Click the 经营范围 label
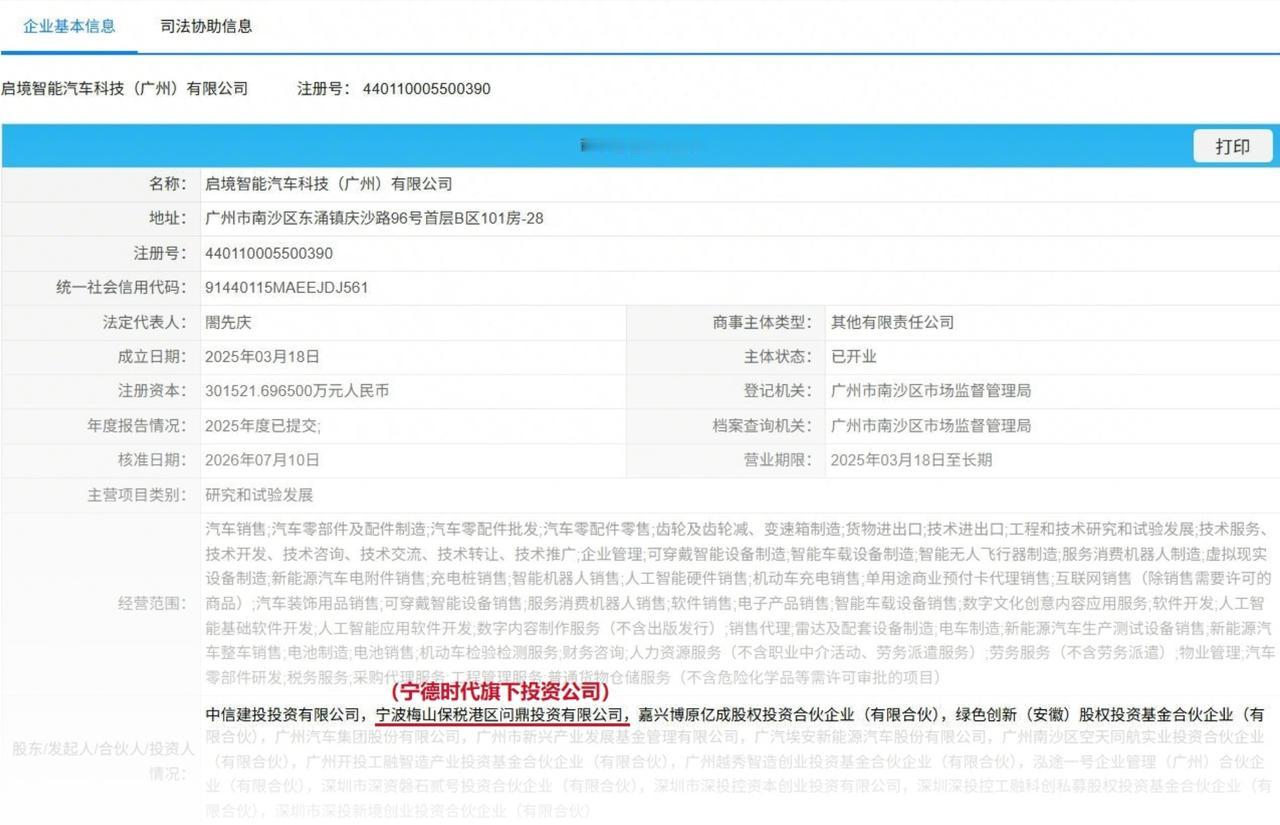1280x825 pixels. click(153, 603)
